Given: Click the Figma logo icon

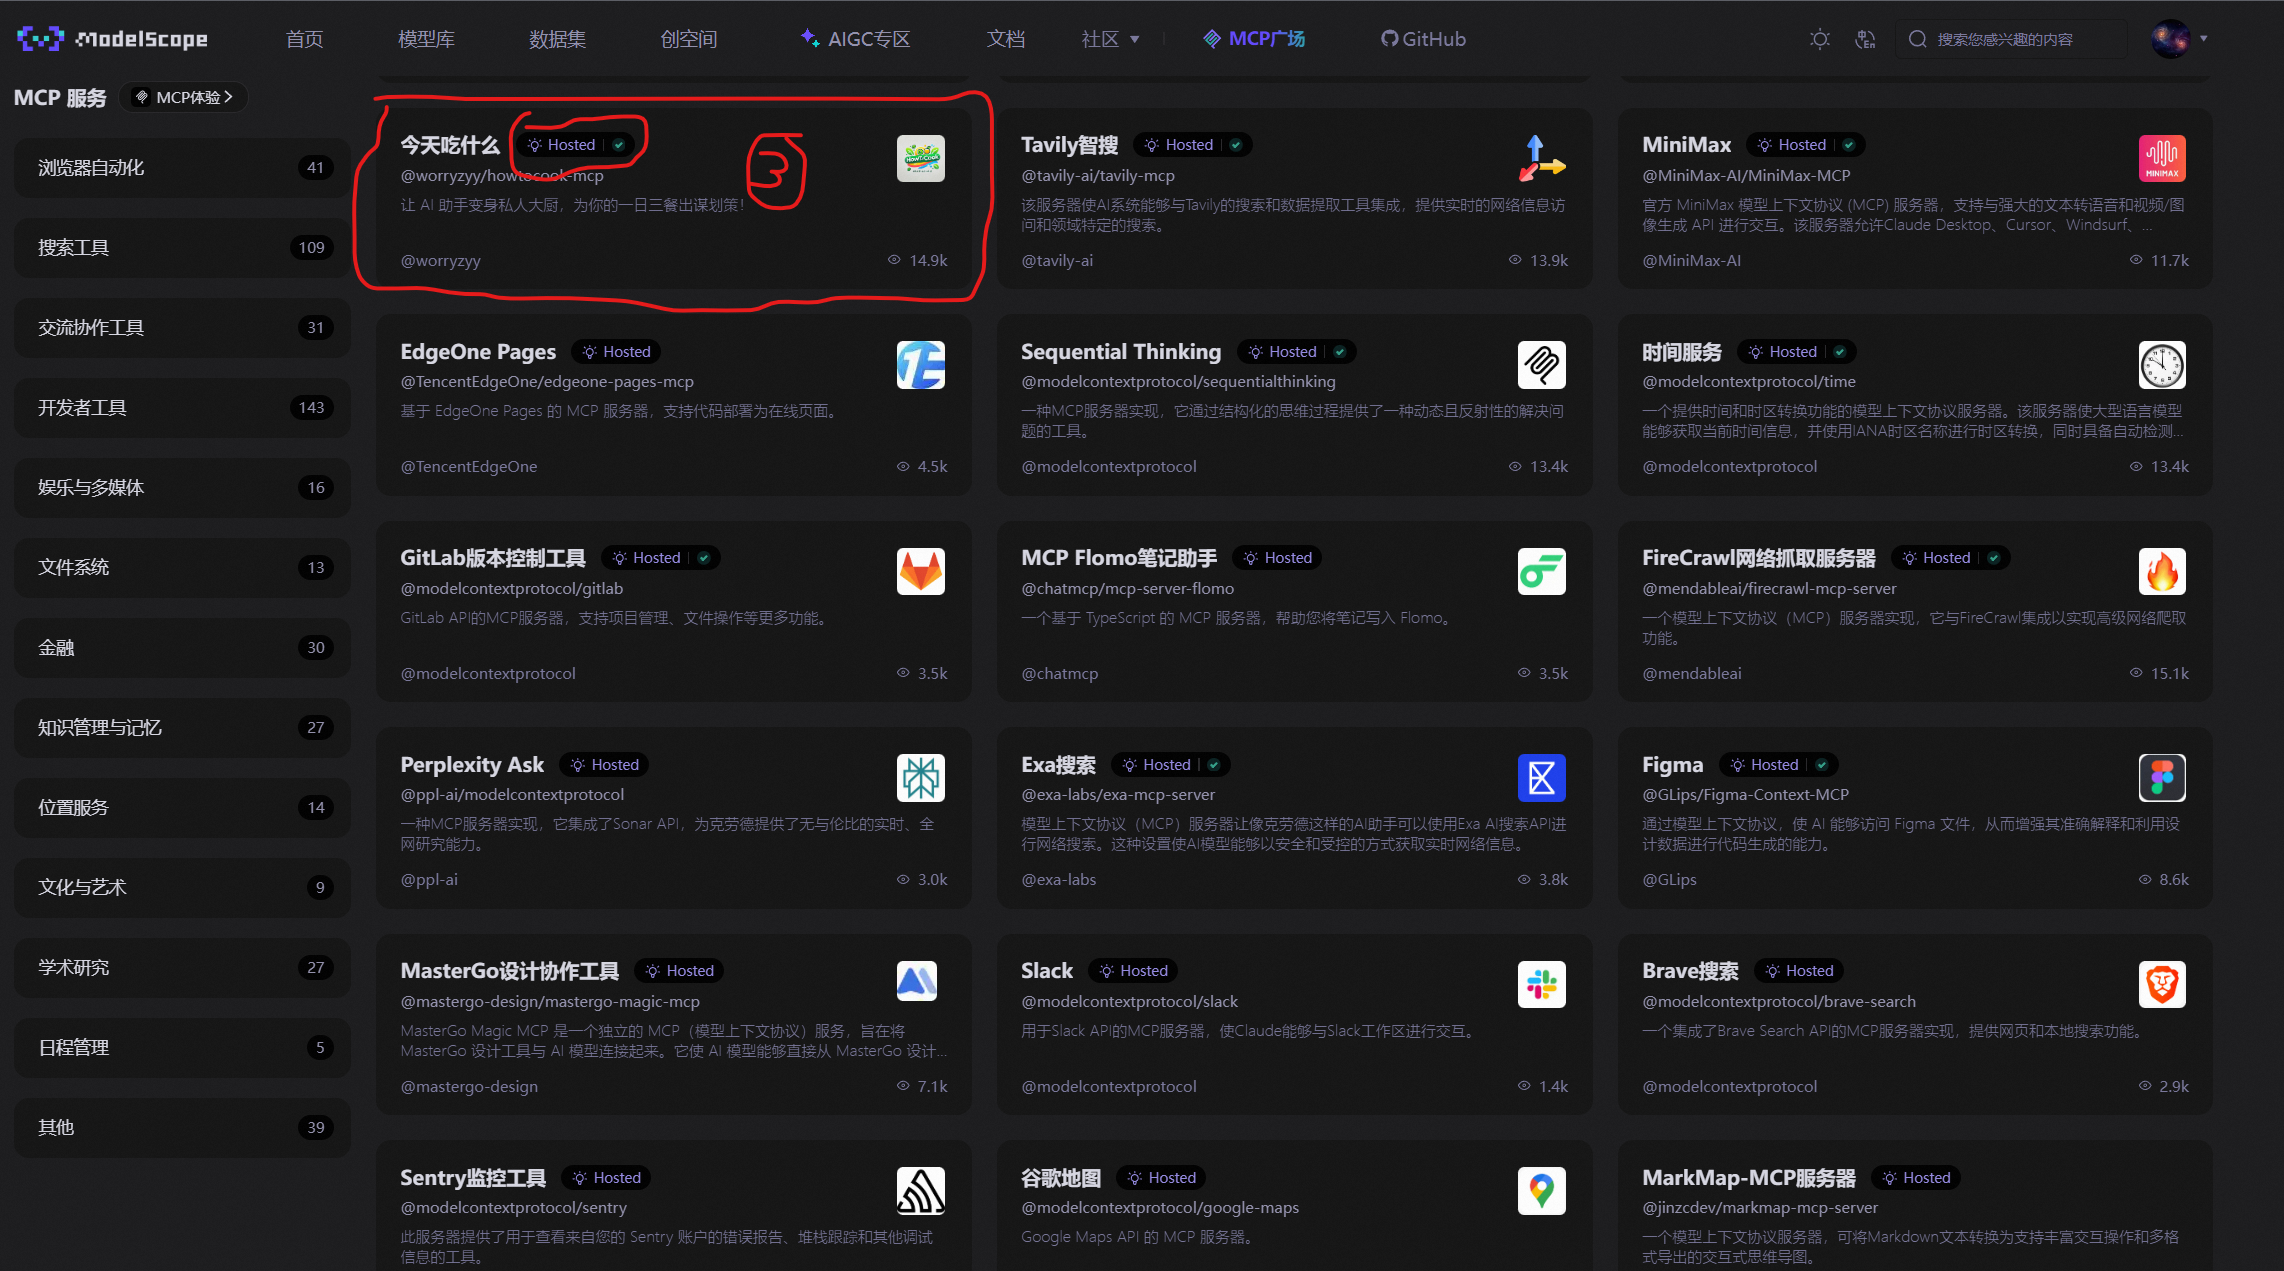Looking at the screenshot, I should (2161, 778).
